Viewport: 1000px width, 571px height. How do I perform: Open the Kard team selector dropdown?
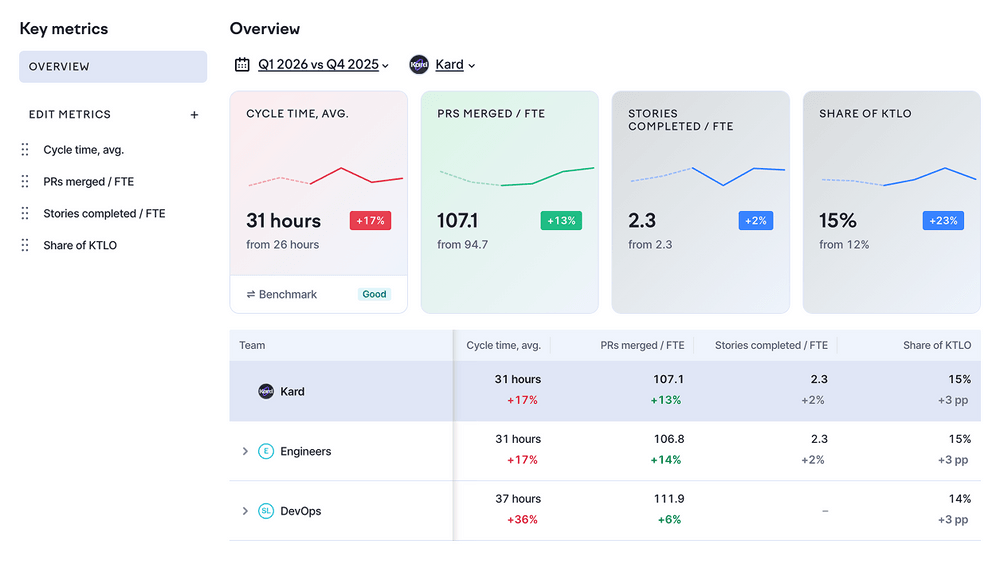click(455, 64)
